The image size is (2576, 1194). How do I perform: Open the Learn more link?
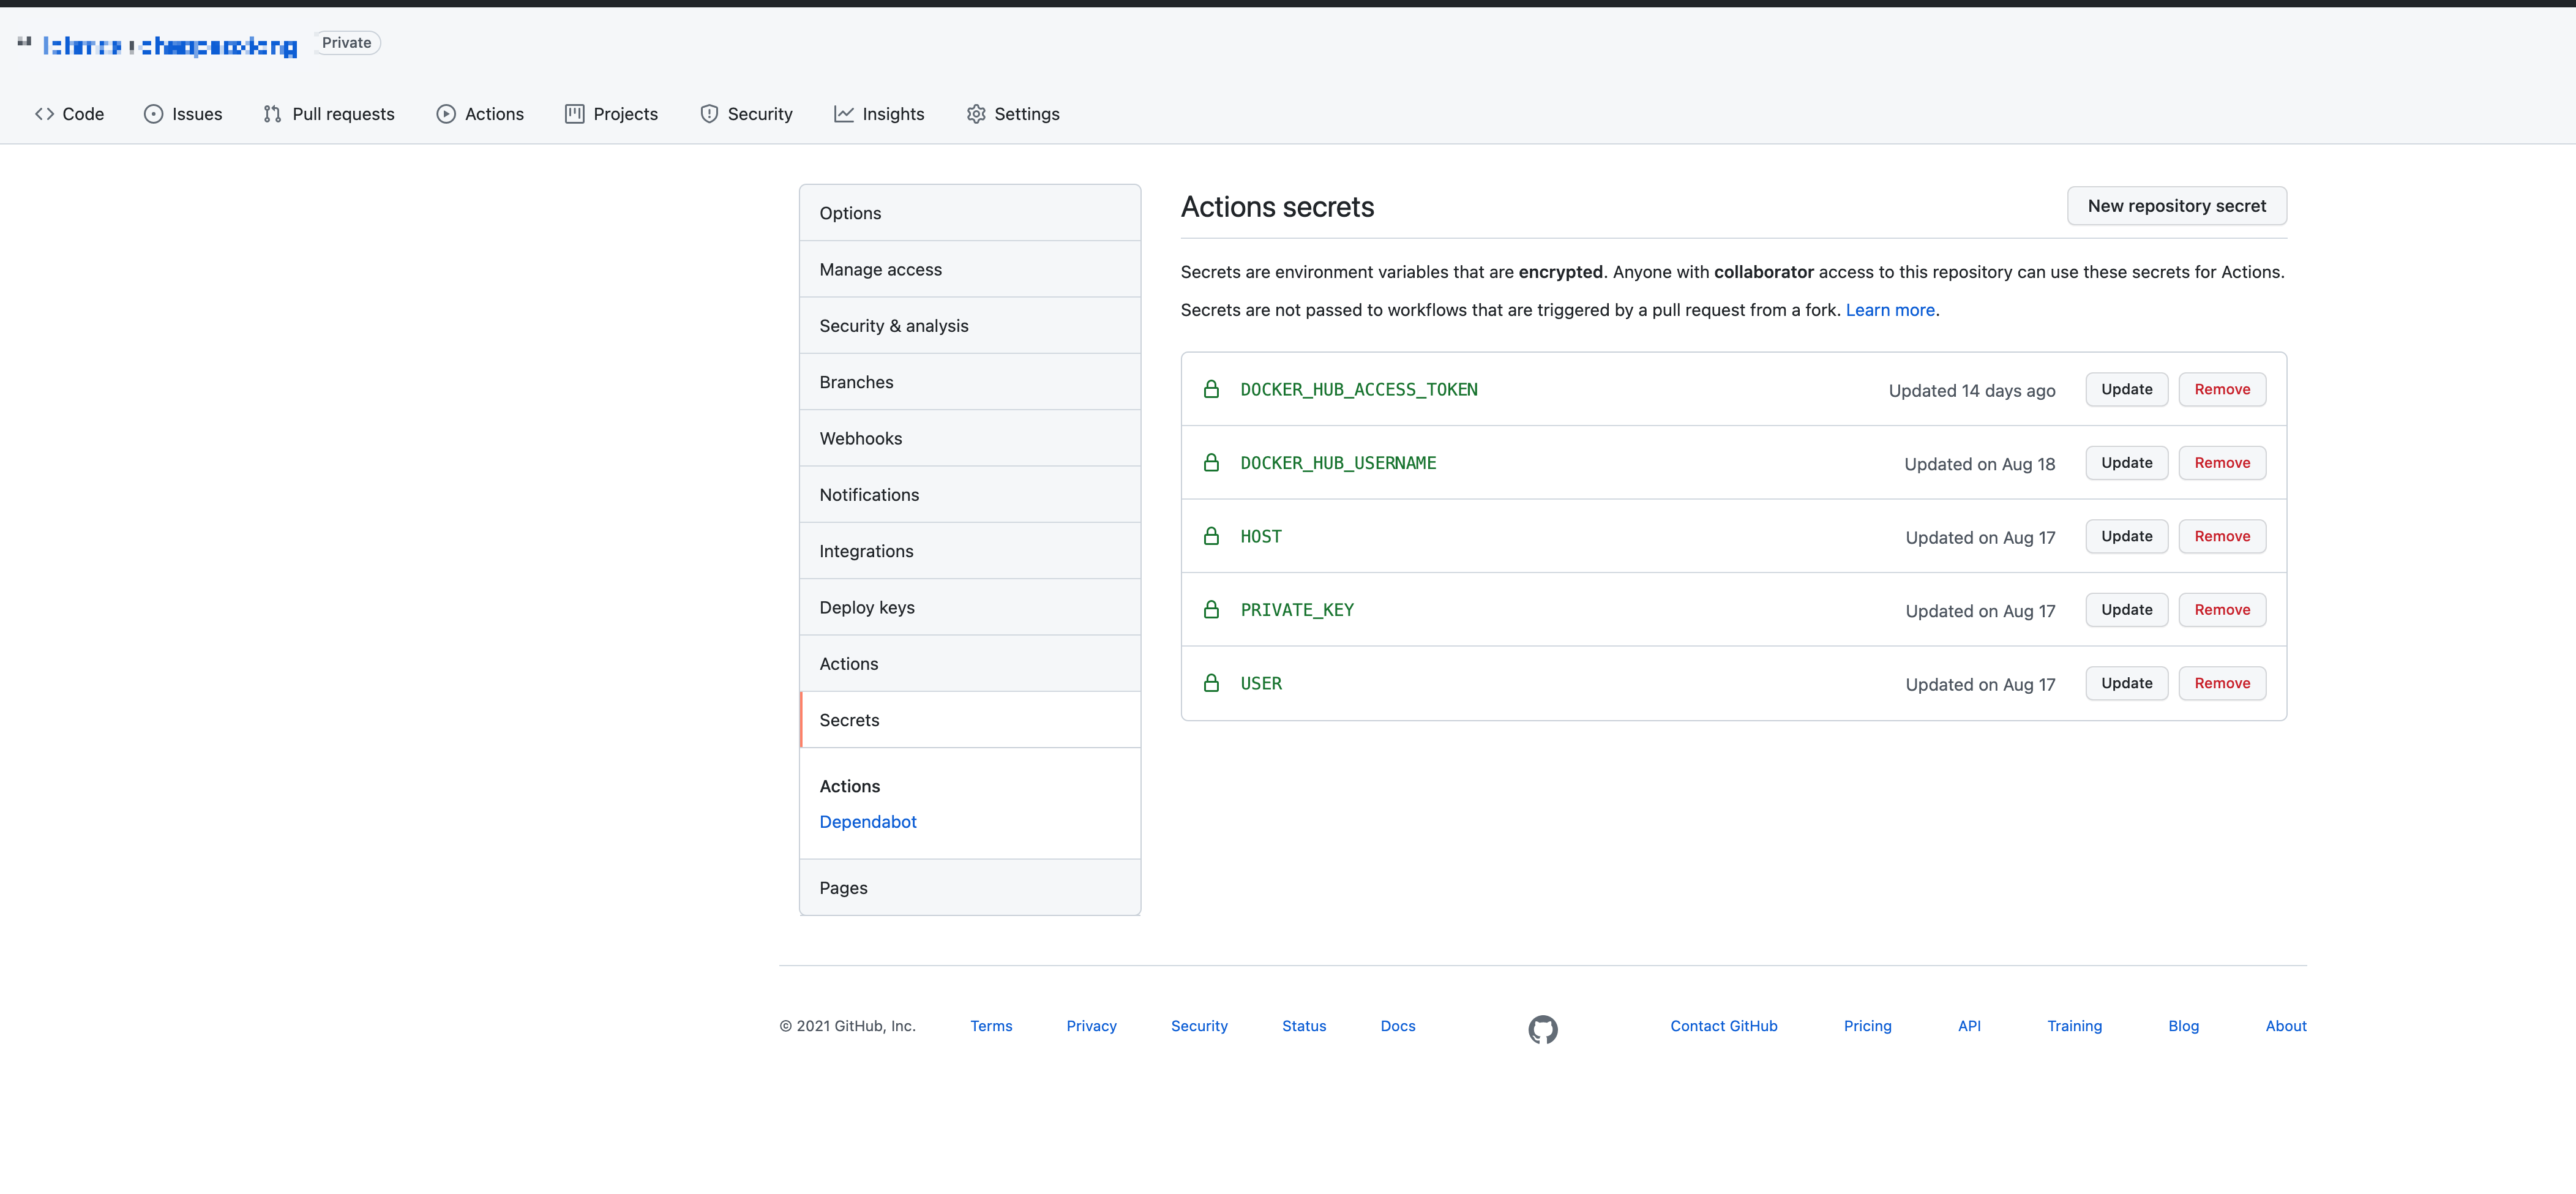click(x=1889, y=310)
